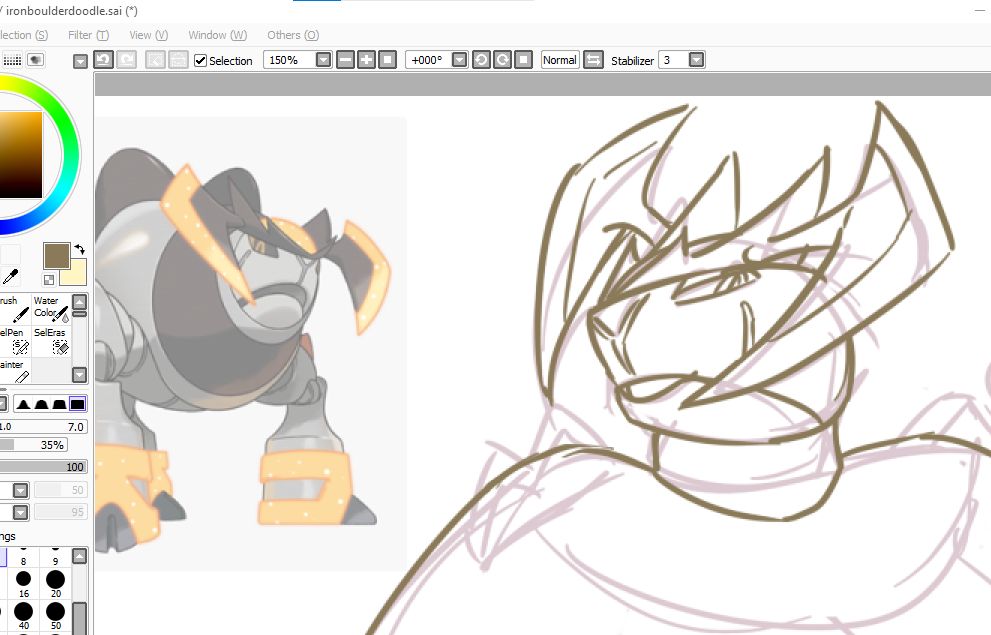Image resolution: width=991 pixels, height=635 pixels.
Task: Reset the canvas rotation with the reset icon
Action: point(522,60)
